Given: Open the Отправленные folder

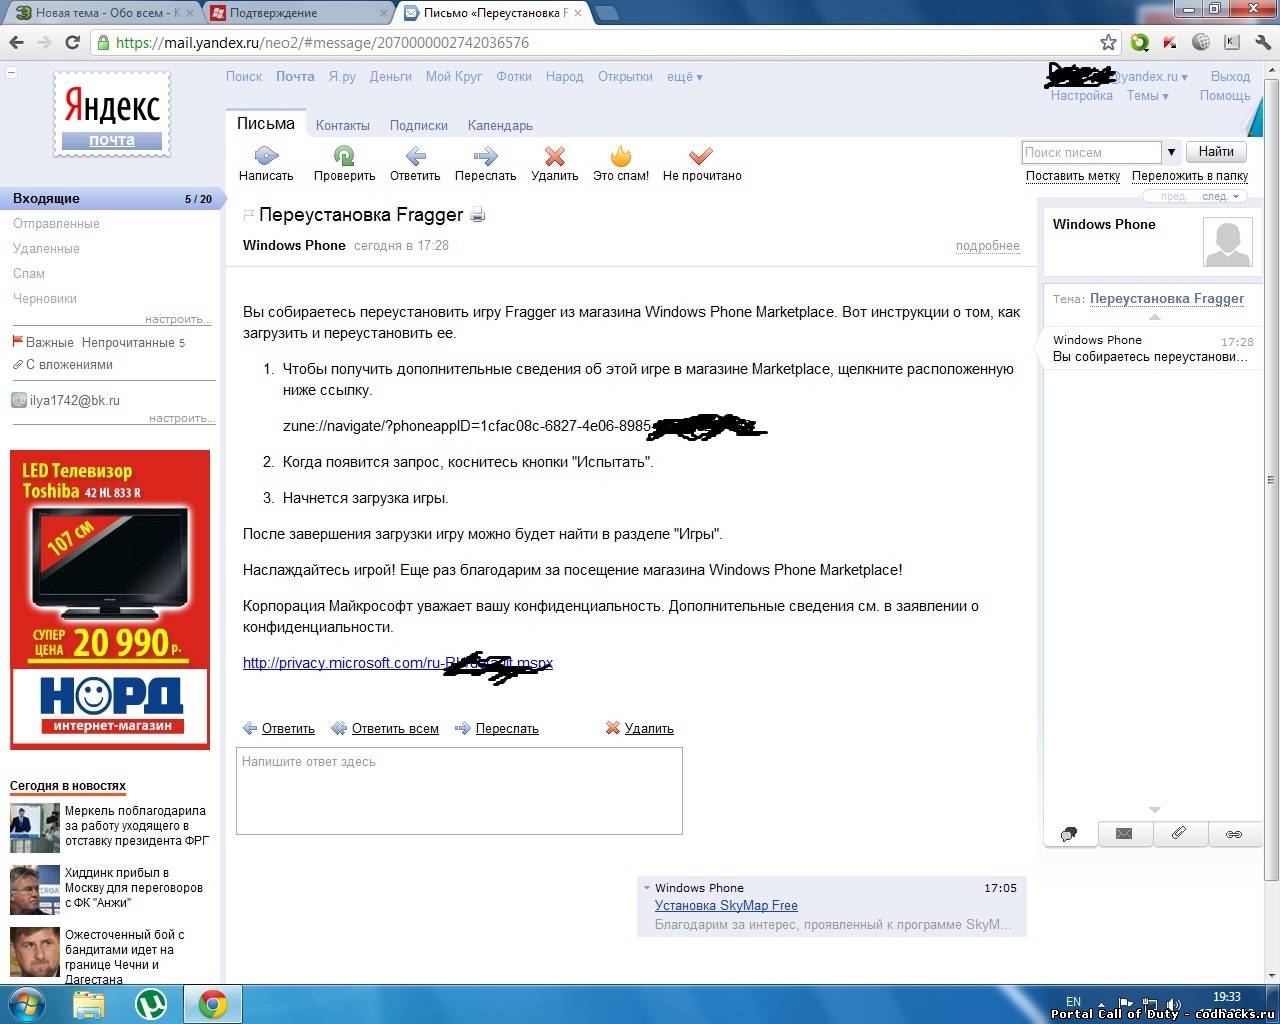Looking at the screenshot, I should tap(56, 223).
